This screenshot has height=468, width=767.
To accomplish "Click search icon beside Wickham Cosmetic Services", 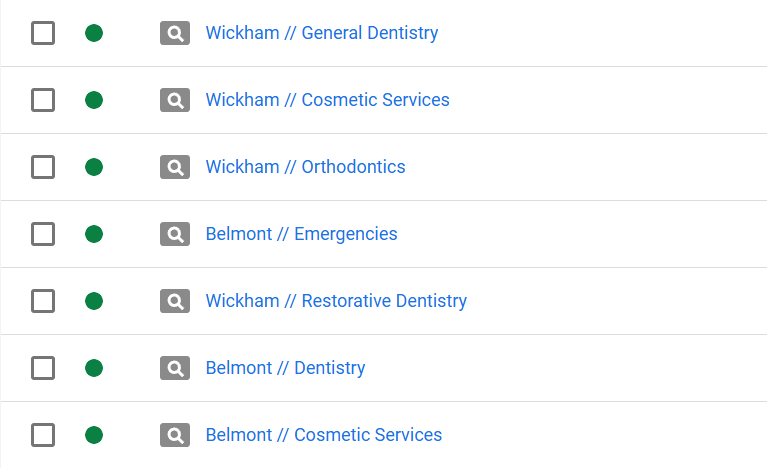I will [x=175, y=100].
